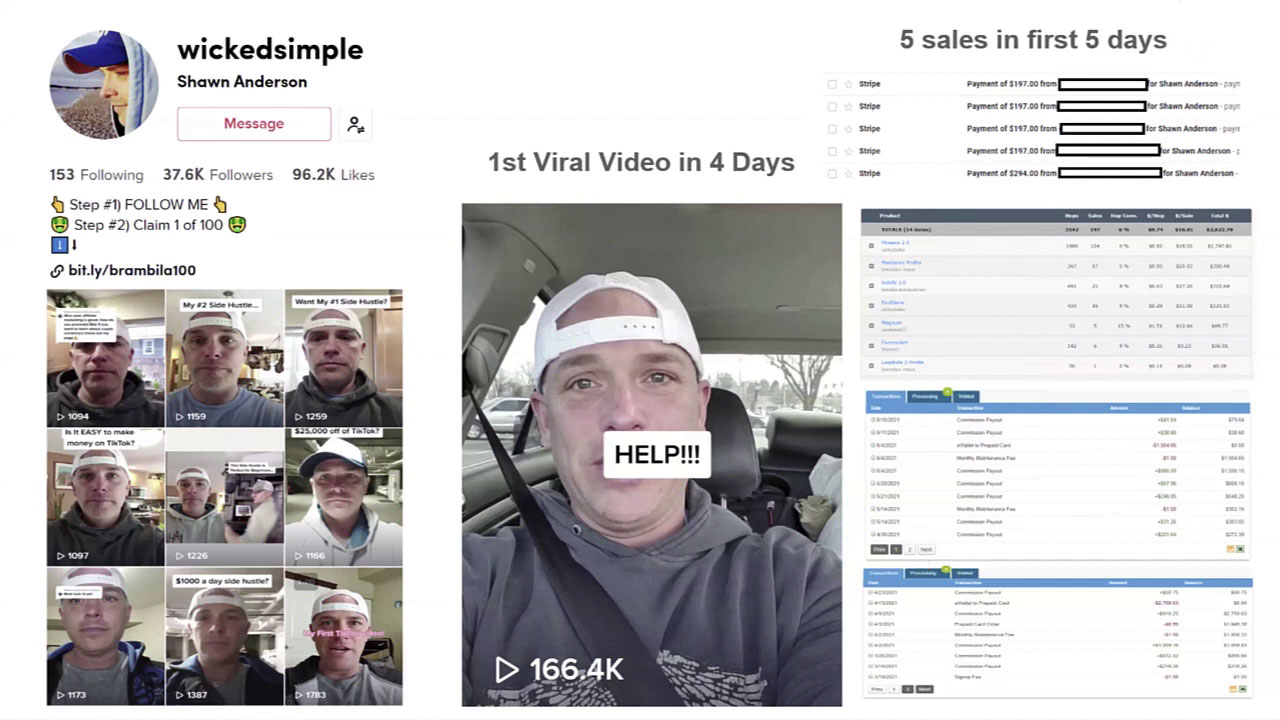Click the 96.2K Likes count
The height and width of the screenshot is (720, 1280).
click(333, 174)
